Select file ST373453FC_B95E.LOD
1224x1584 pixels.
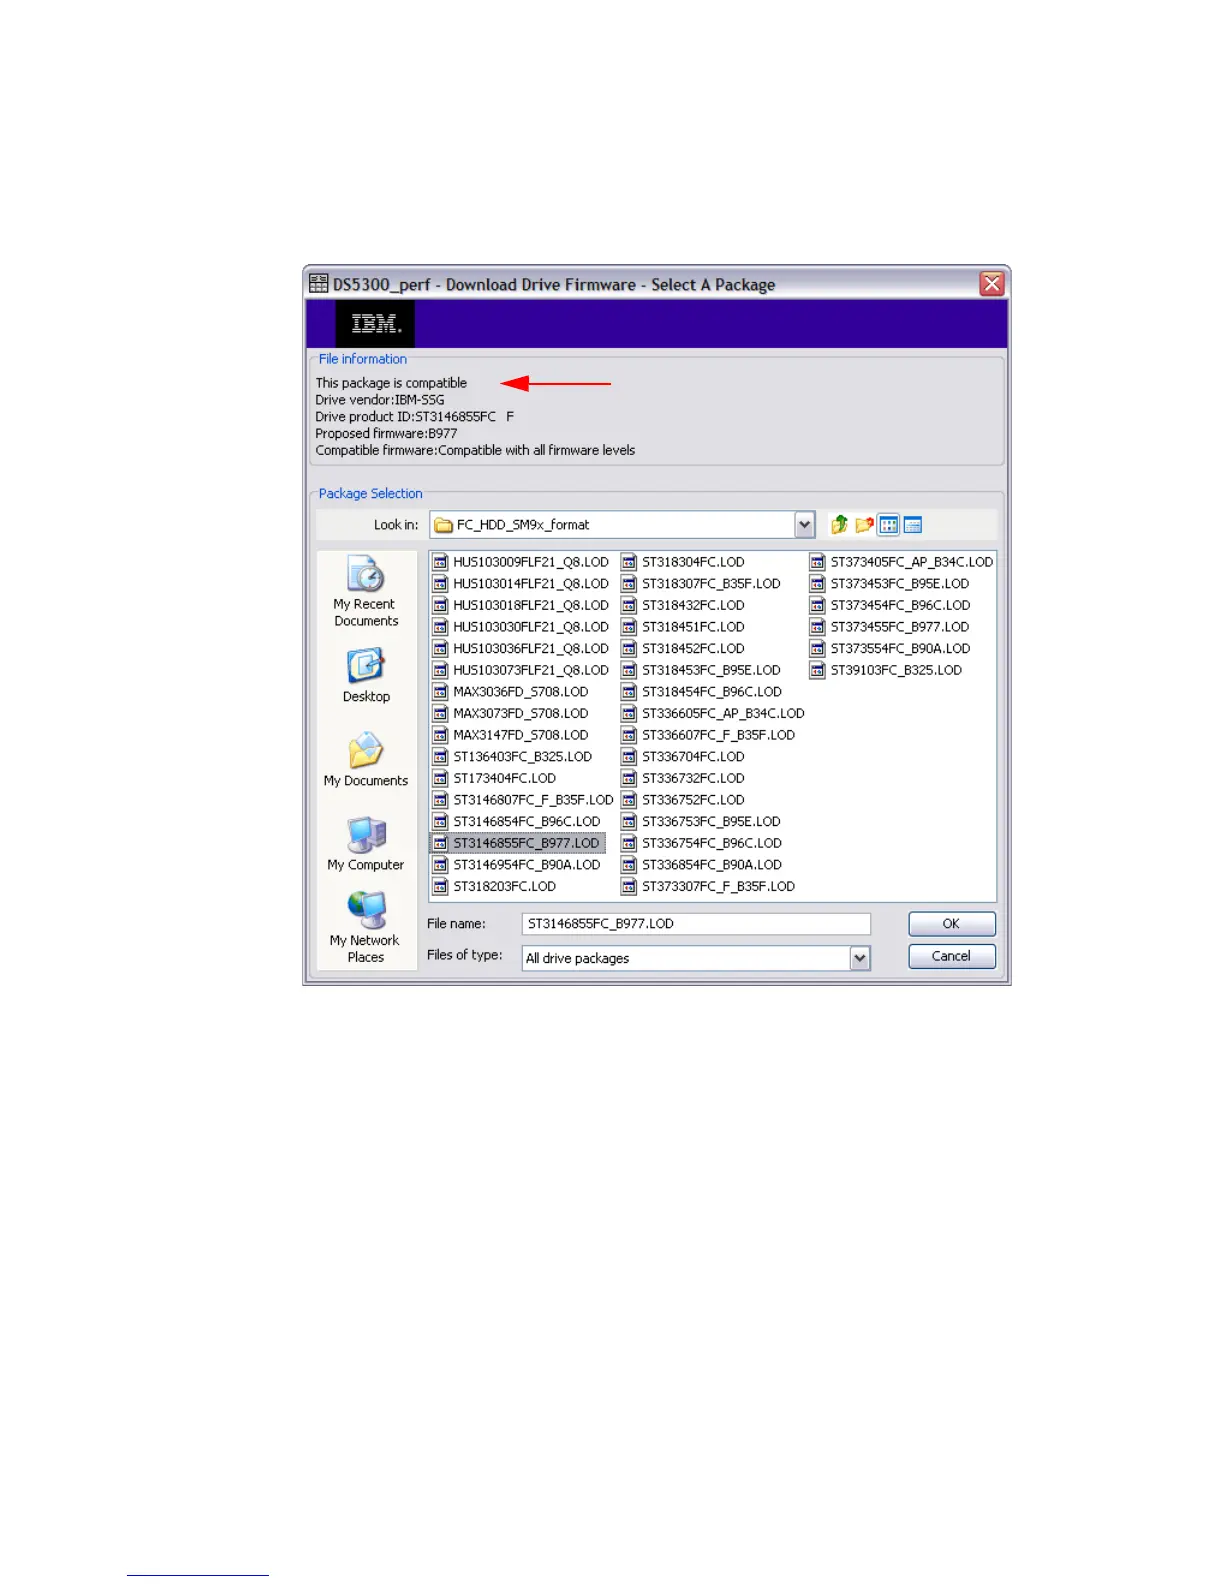coord(890,584)
